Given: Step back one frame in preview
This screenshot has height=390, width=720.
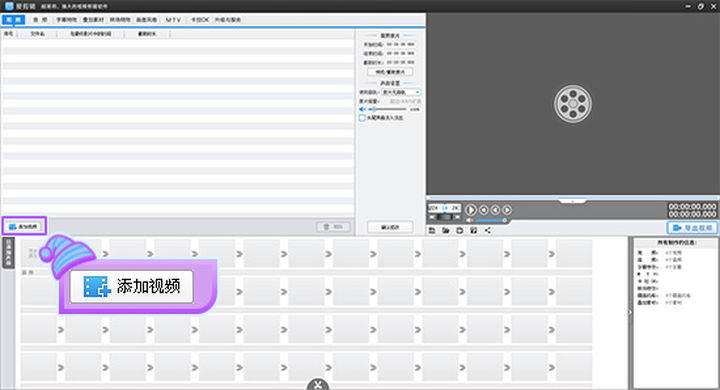Looking at the screenshot, I should tap(495, 210).
